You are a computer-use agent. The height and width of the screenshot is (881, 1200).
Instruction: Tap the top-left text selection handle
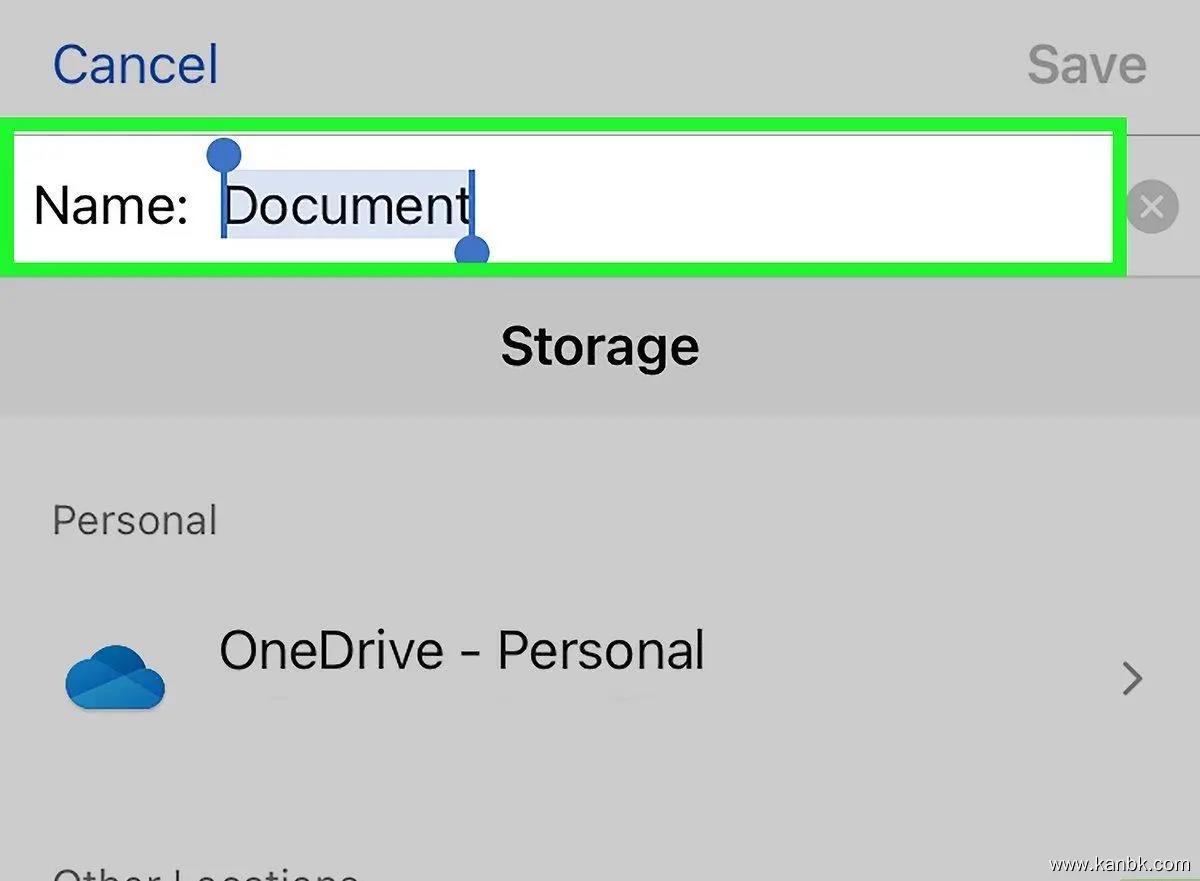[224, 155]
